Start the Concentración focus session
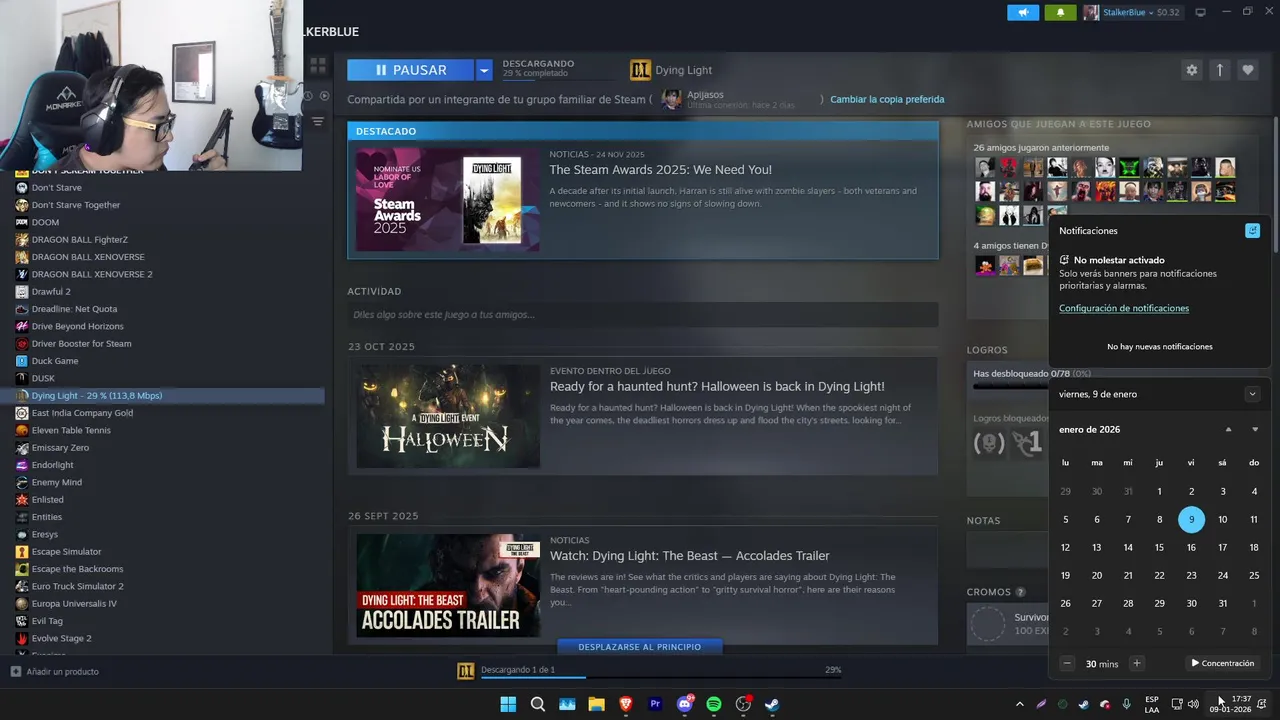Image resolution: width=1280 pixels, height=720 pixels. [1222, 664]
